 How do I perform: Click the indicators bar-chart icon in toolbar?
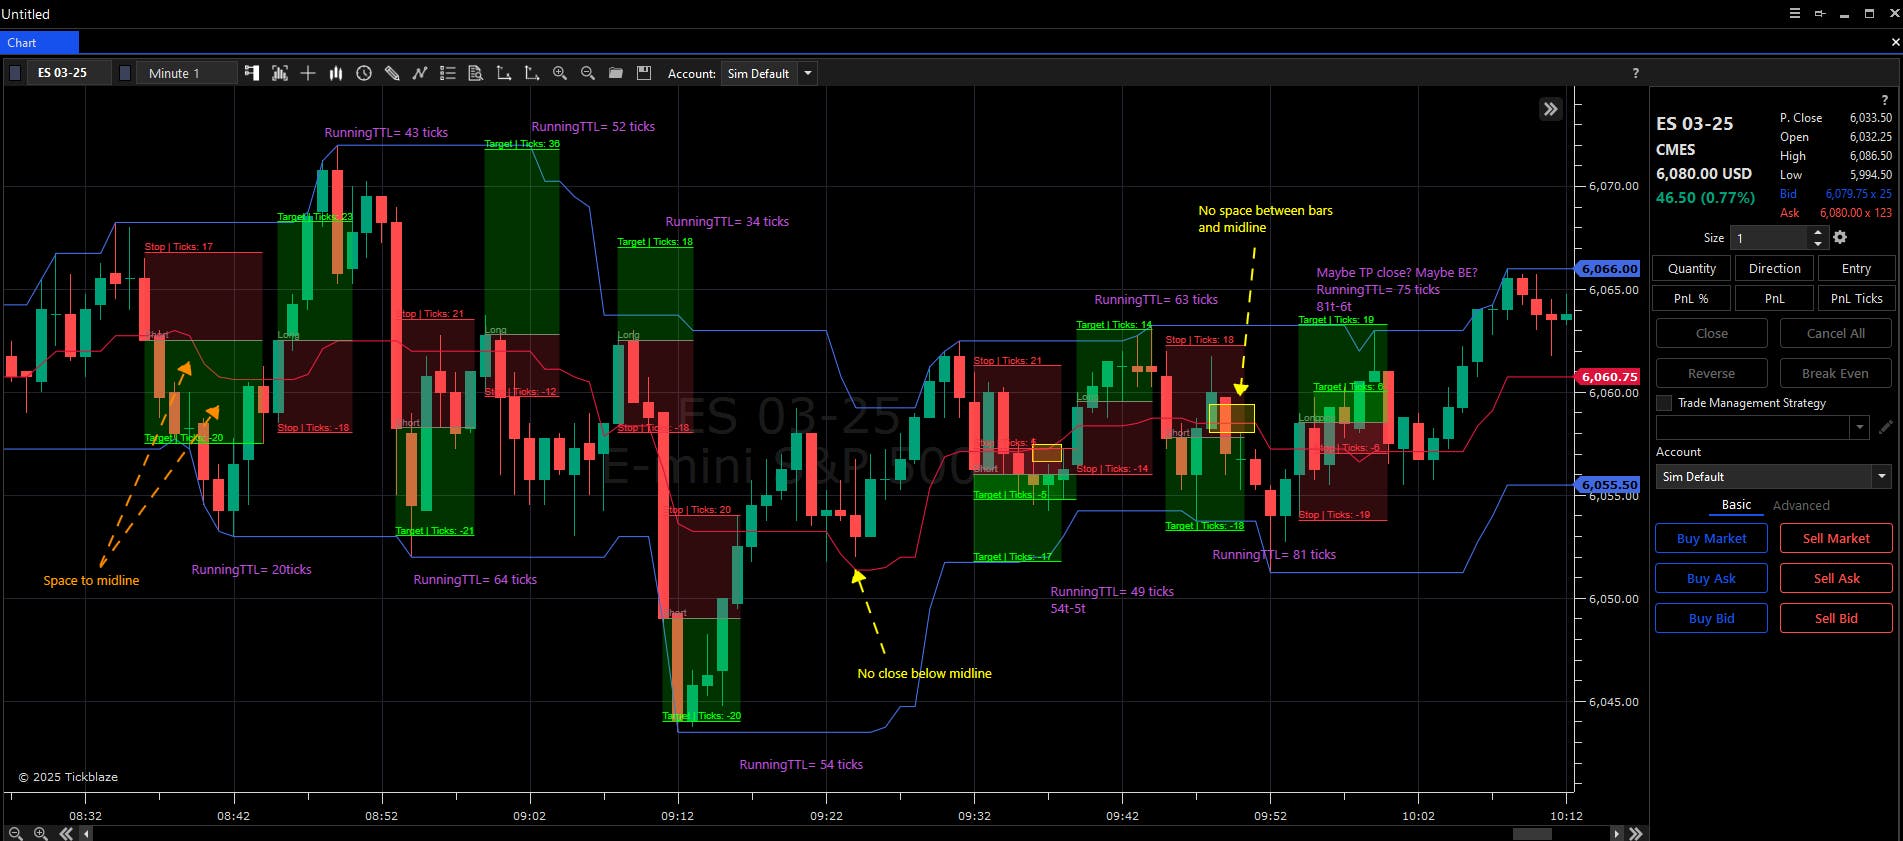(x=280, y=73)
